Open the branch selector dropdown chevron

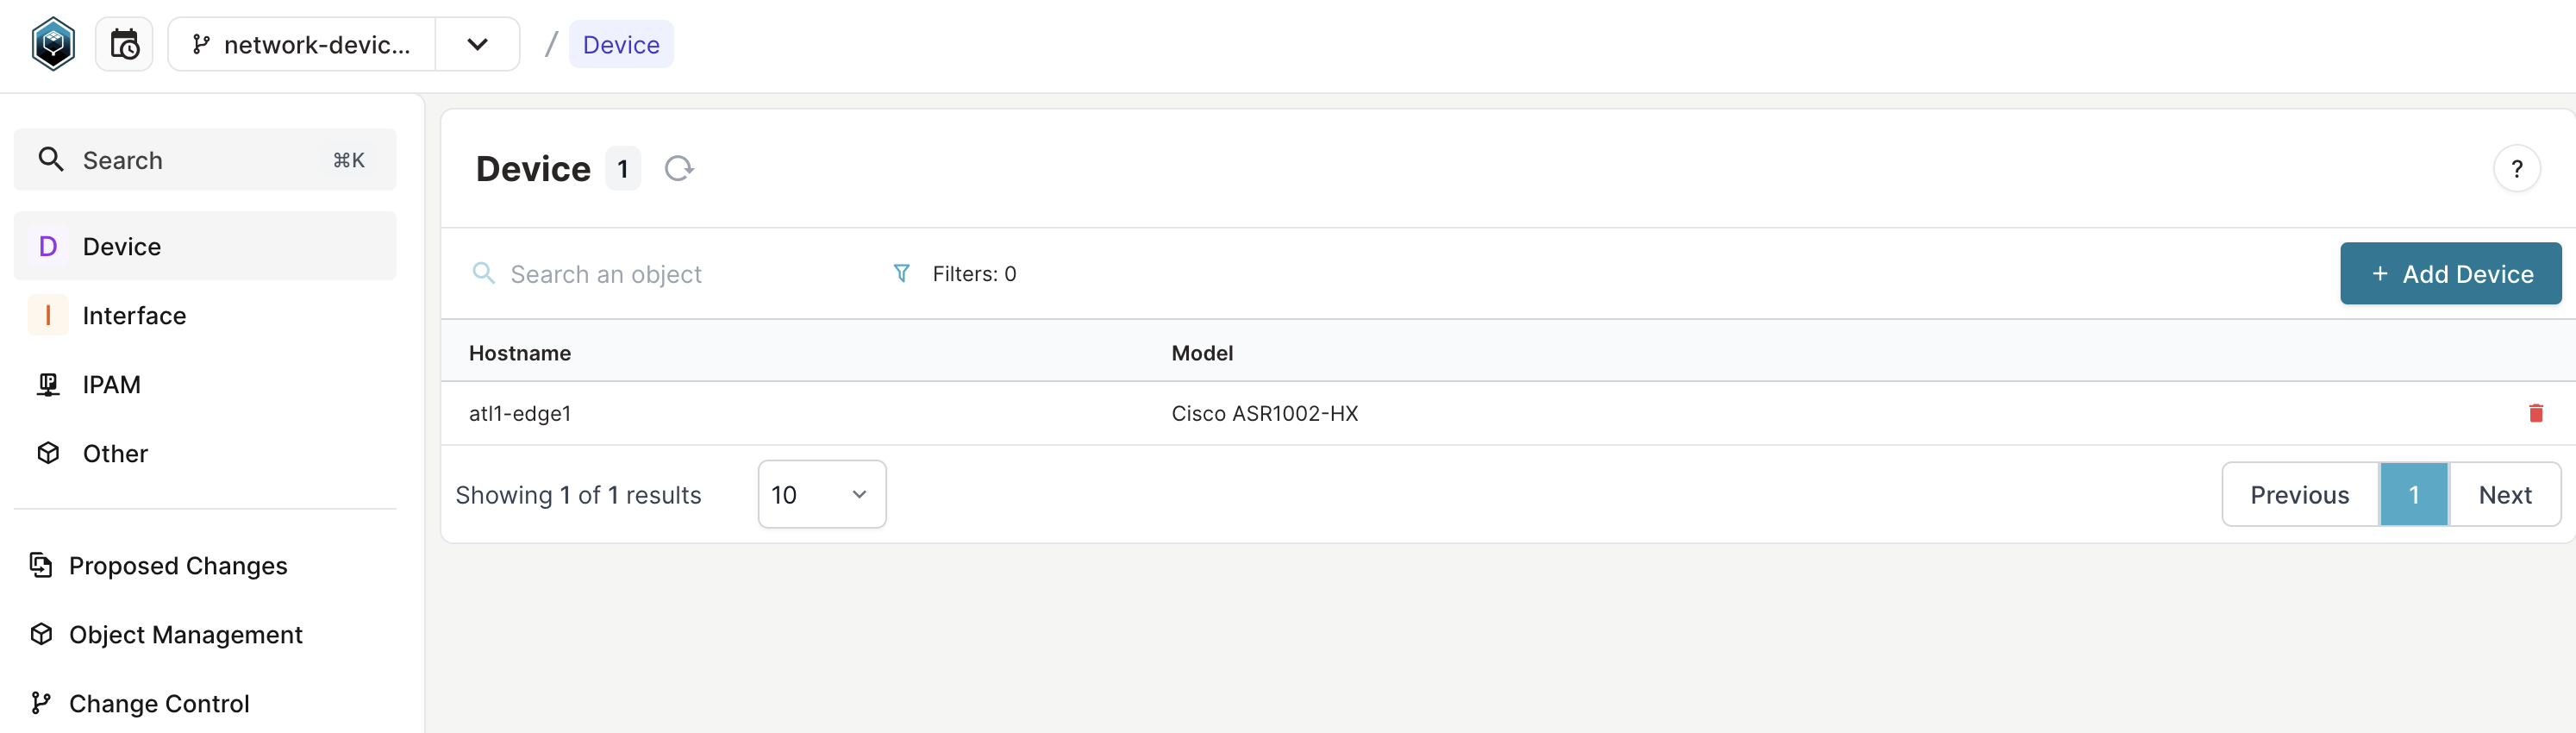pyautogui.click(x=477, y=44)
